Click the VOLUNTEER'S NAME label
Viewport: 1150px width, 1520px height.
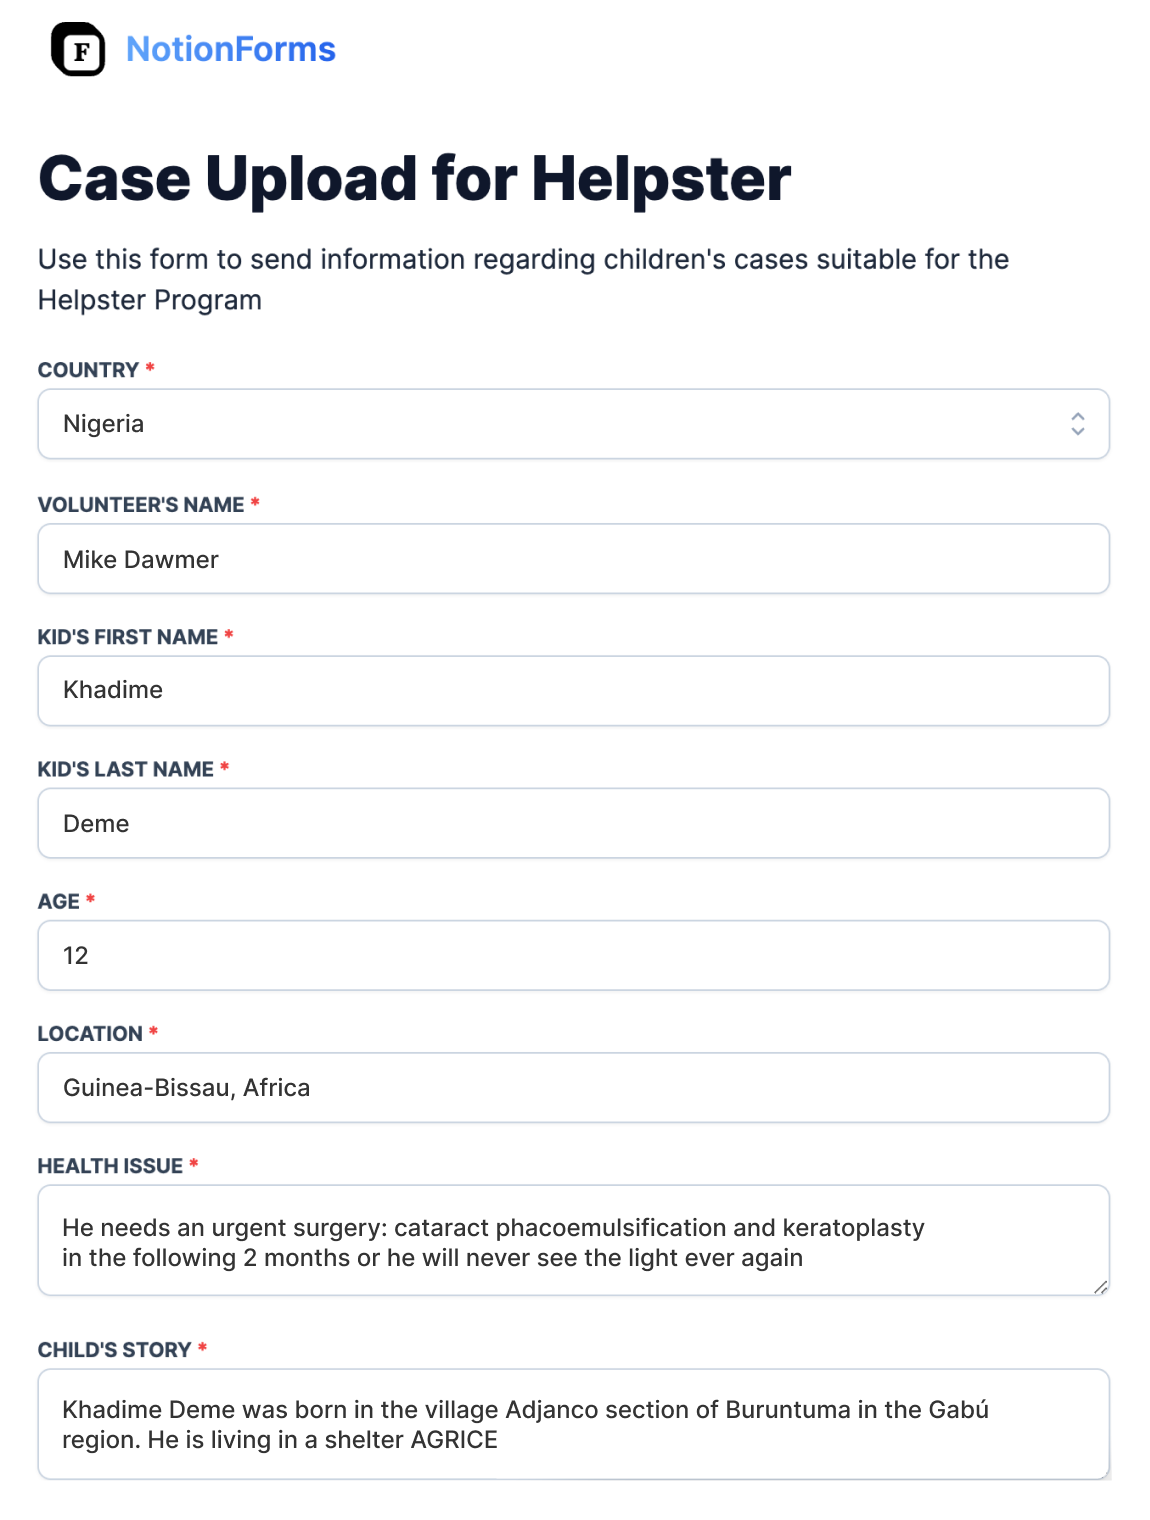141,505
